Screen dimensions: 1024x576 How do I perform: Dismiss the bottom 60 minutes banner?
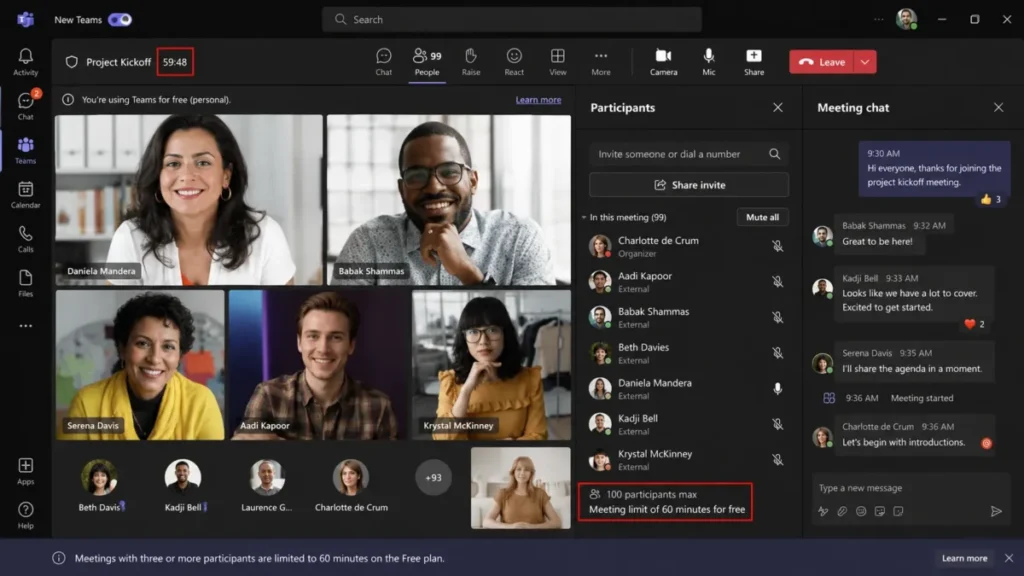[x=1009, y=558]
